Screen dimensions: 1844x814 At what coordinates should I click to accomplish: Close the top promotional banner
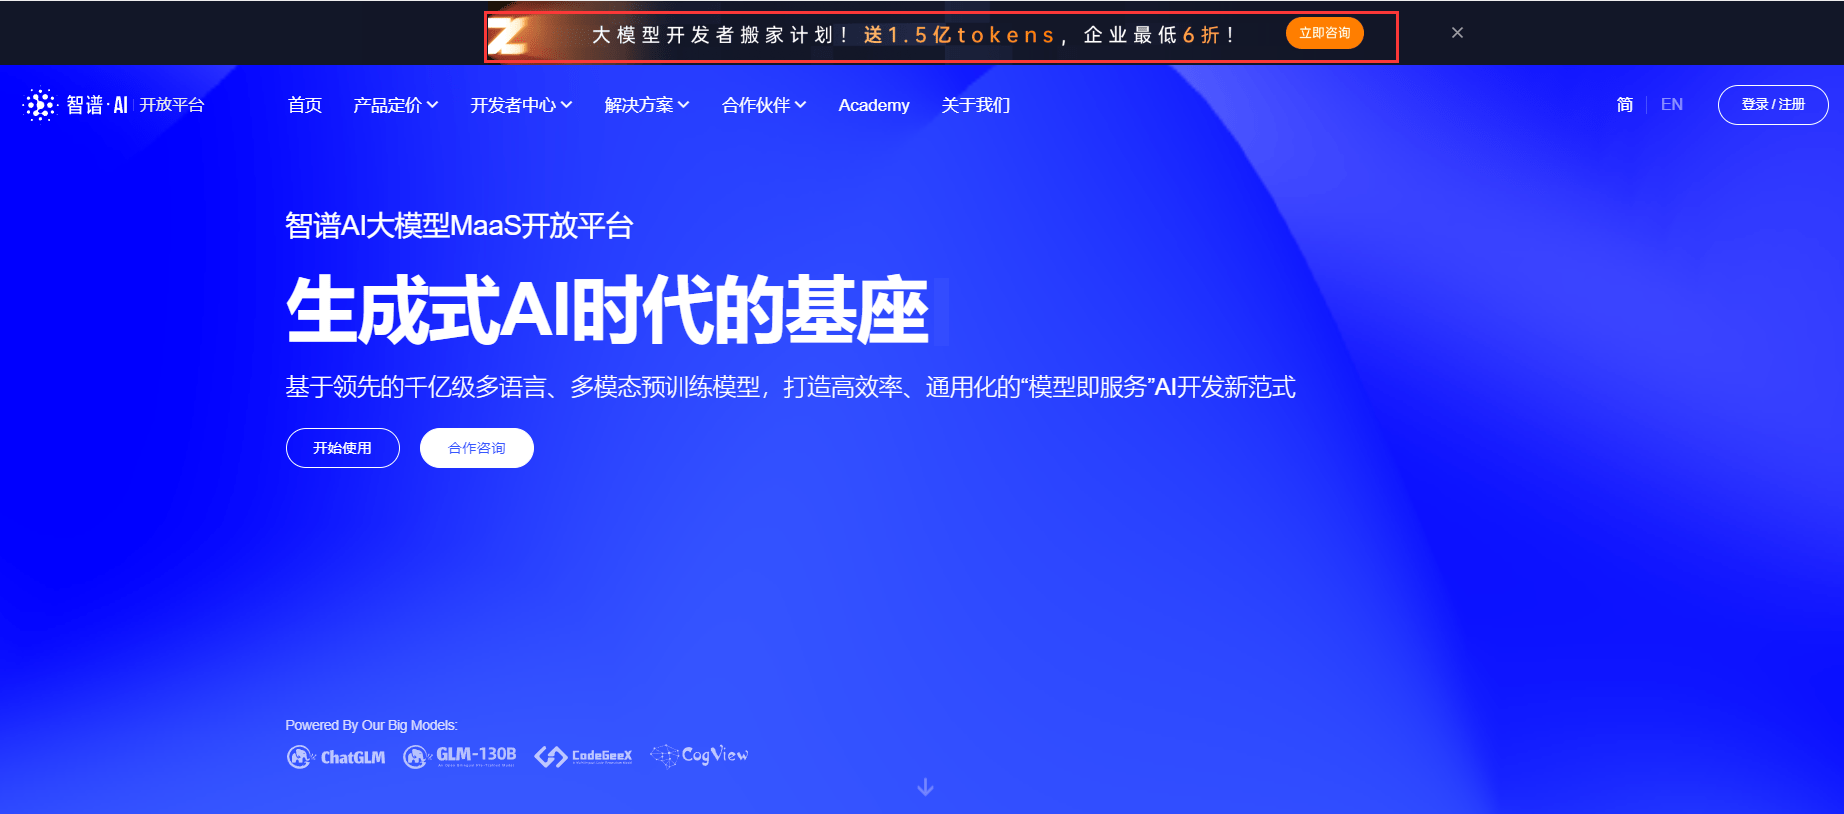(1457, 33)
